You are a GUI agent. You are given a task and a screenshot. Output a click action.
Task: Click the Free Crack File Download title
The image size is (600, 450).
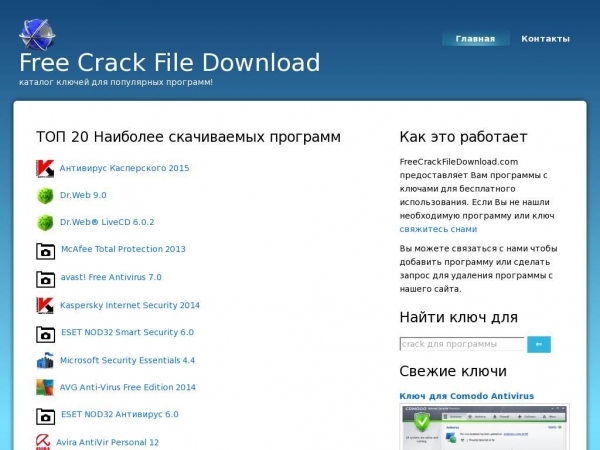pos(170,62)
